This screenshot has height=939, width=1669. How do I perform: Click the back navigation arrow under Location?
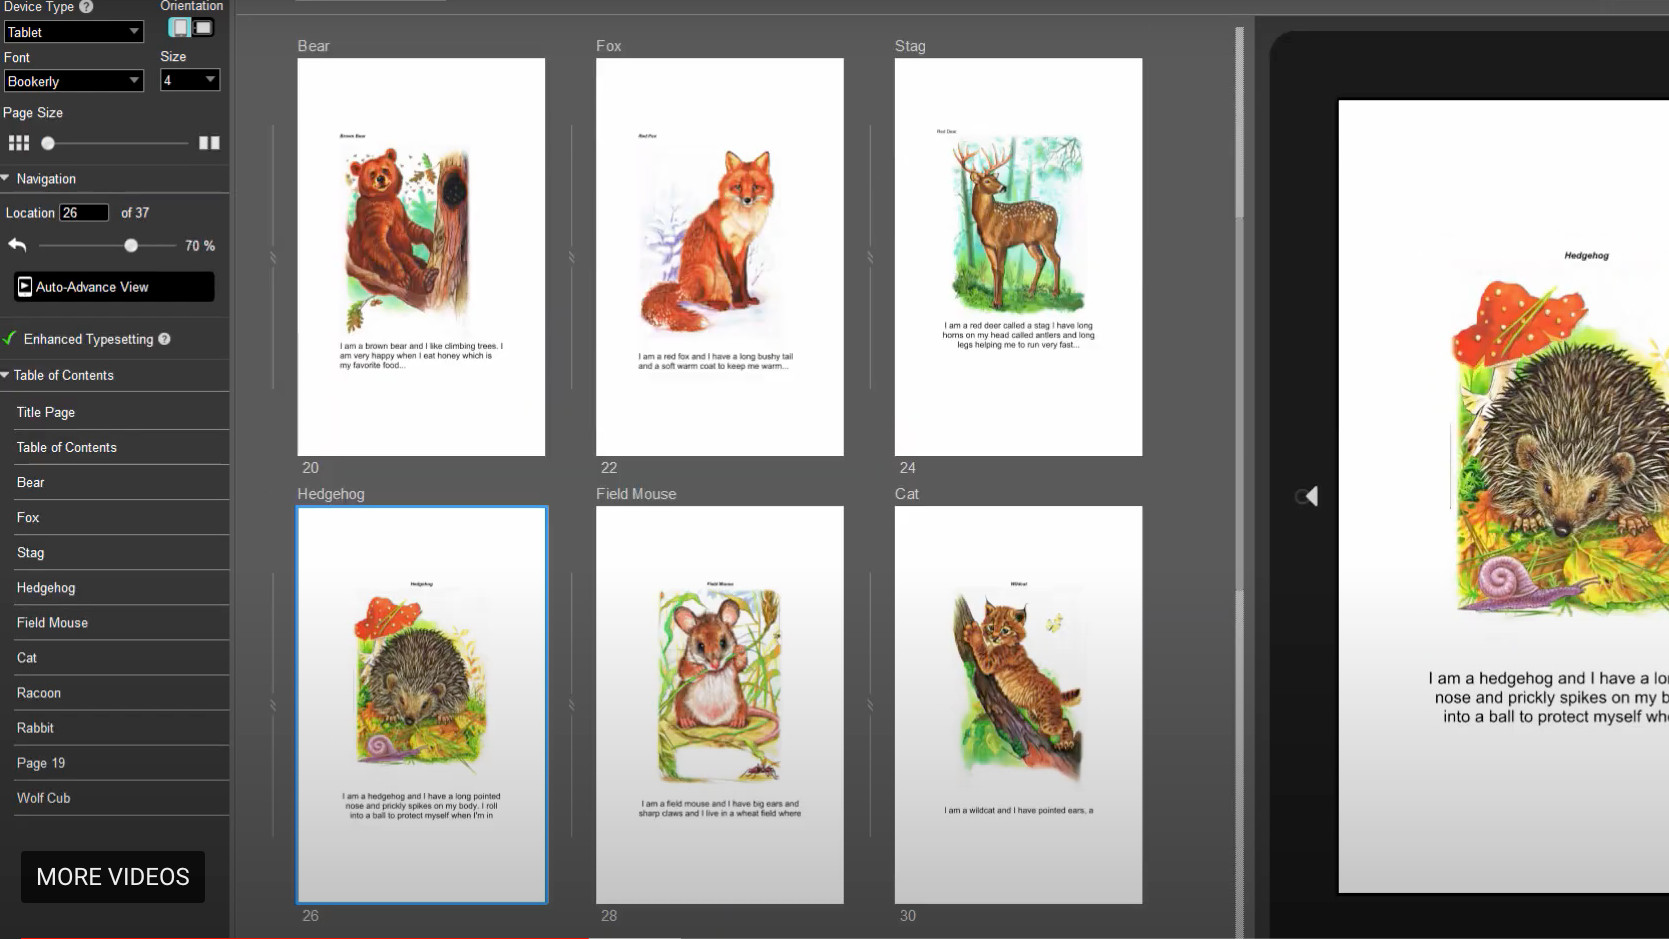tap(16, 244)
